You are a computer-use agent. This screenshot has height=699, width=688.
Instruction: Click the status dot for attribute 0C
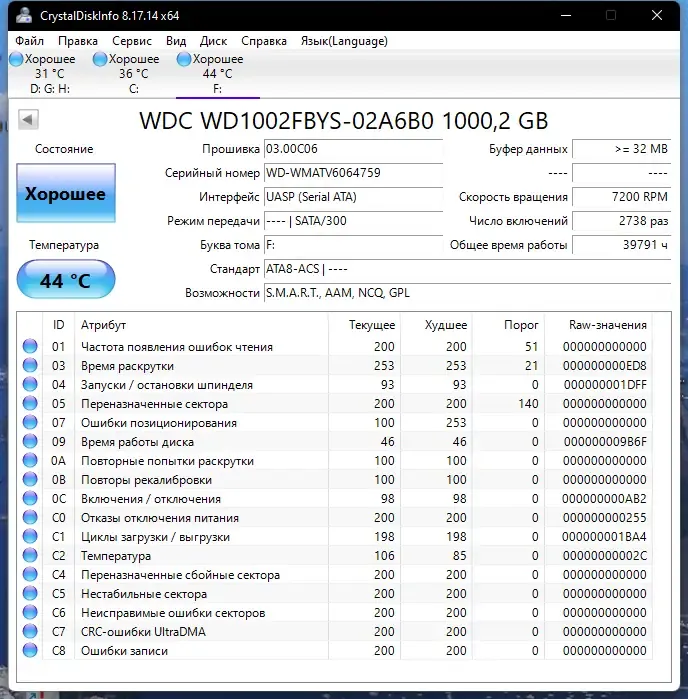pyautogui.click(x=30, y=498)
